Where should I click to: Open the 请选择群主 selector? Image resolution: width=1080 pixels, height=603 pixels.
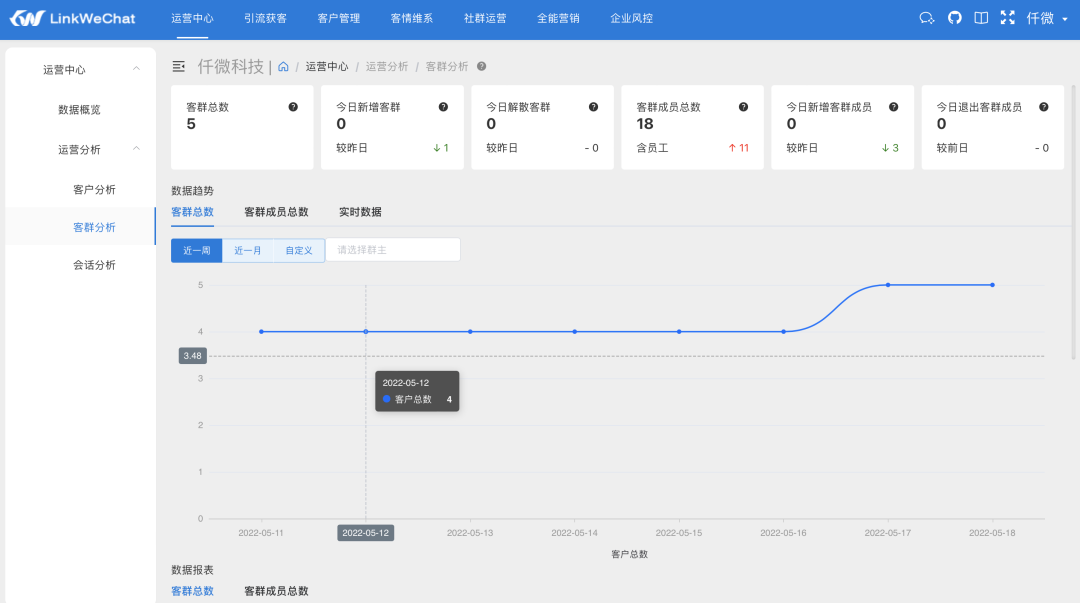point(393,249)
